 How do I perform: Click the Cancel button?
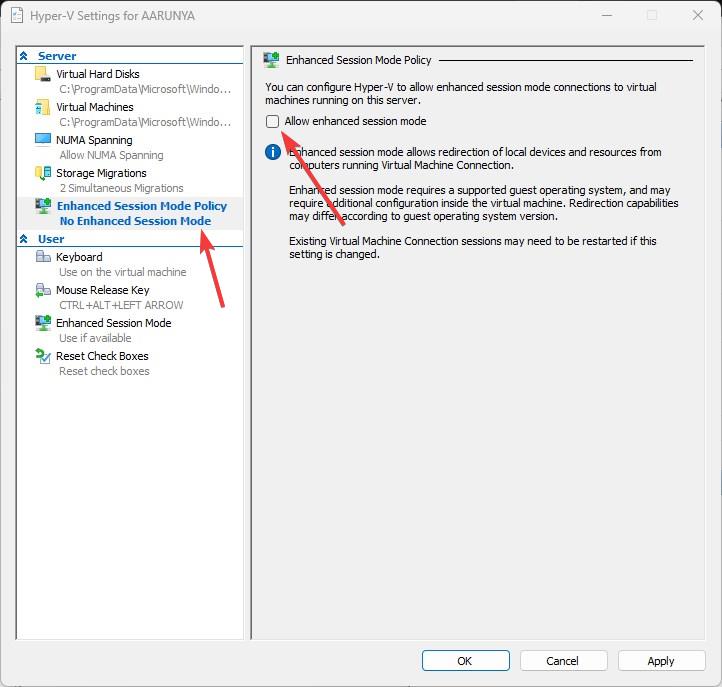click(564, 661)
